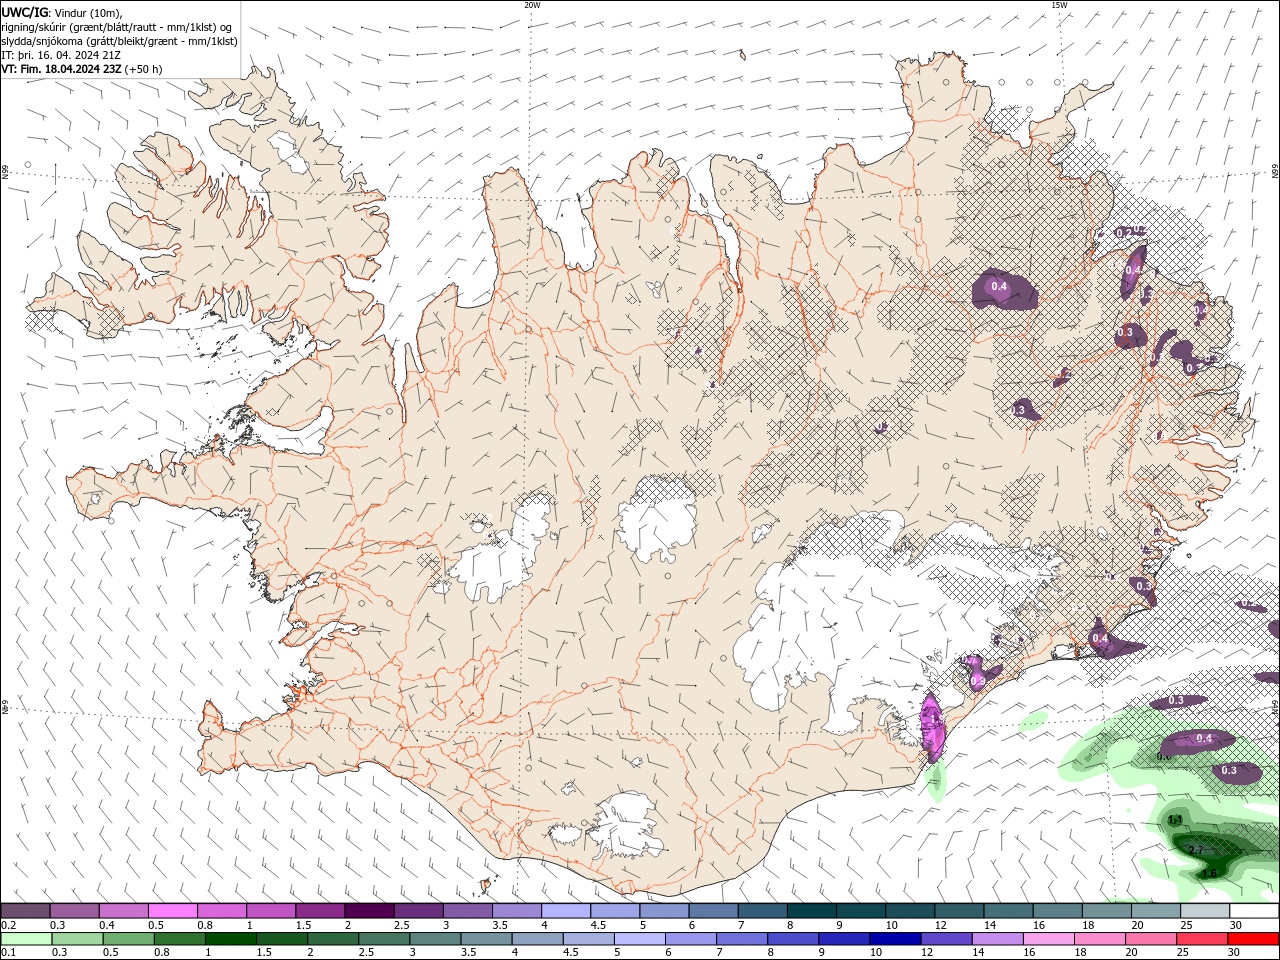Click the '1.6' rainfall value on the map
This screenshot has height=960, width=1280.
[1209, 873]
